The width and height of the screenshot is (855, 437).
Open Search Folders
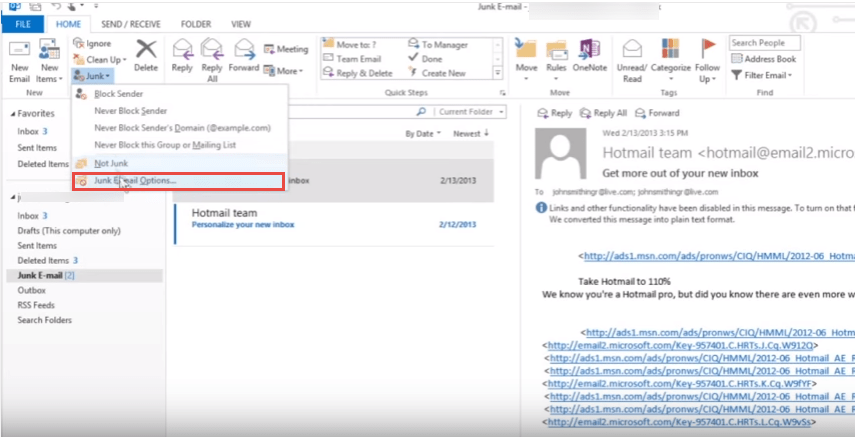tap(44, 320)
